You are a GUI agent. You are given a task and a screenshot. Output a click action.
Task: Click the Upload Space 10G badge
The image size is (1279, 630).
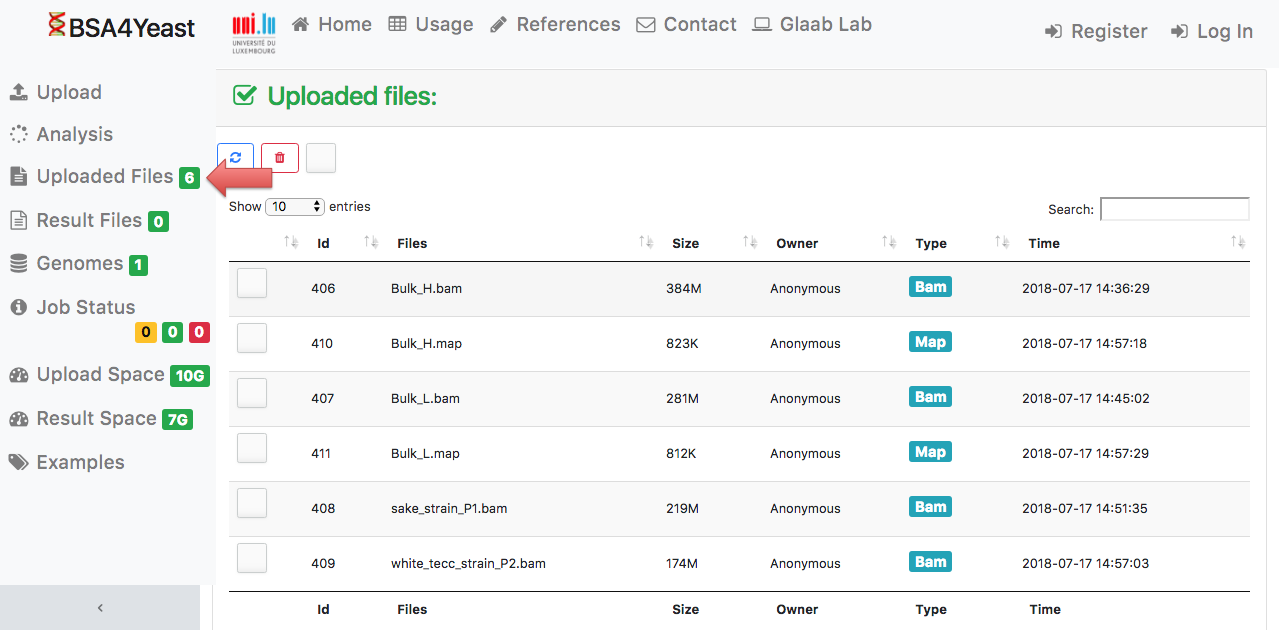pos(188,376)
